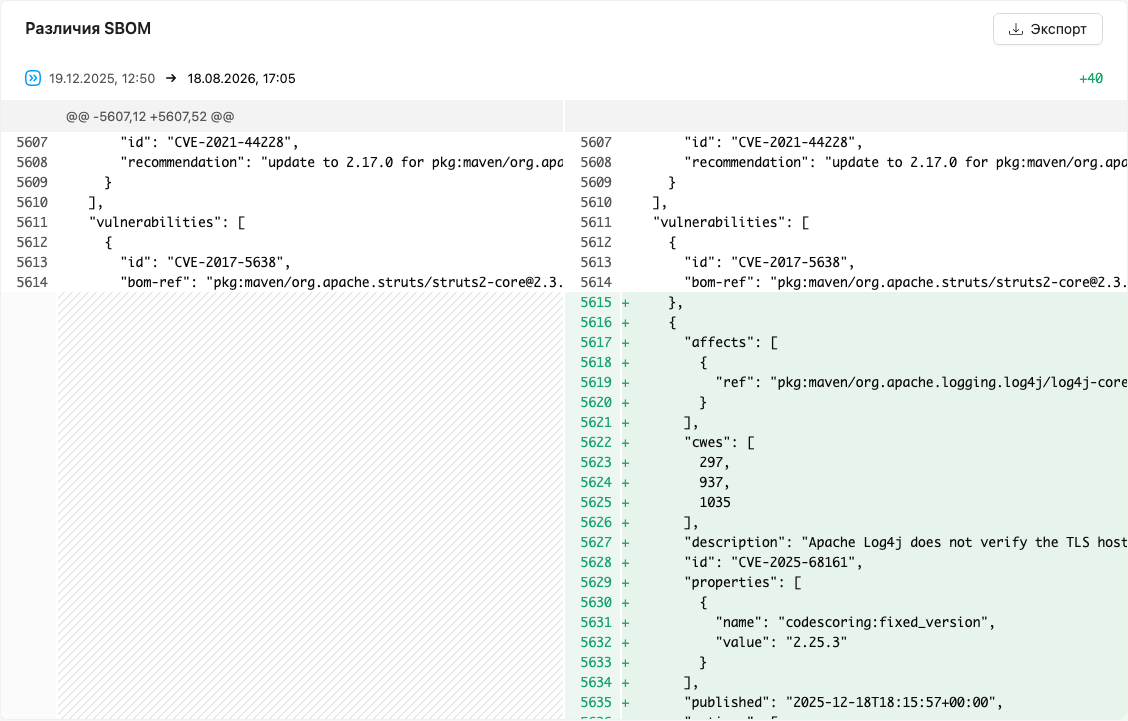Viewport: 1128px width, 721px height.
Task: Click CWE value 1035
Action: 715,502
